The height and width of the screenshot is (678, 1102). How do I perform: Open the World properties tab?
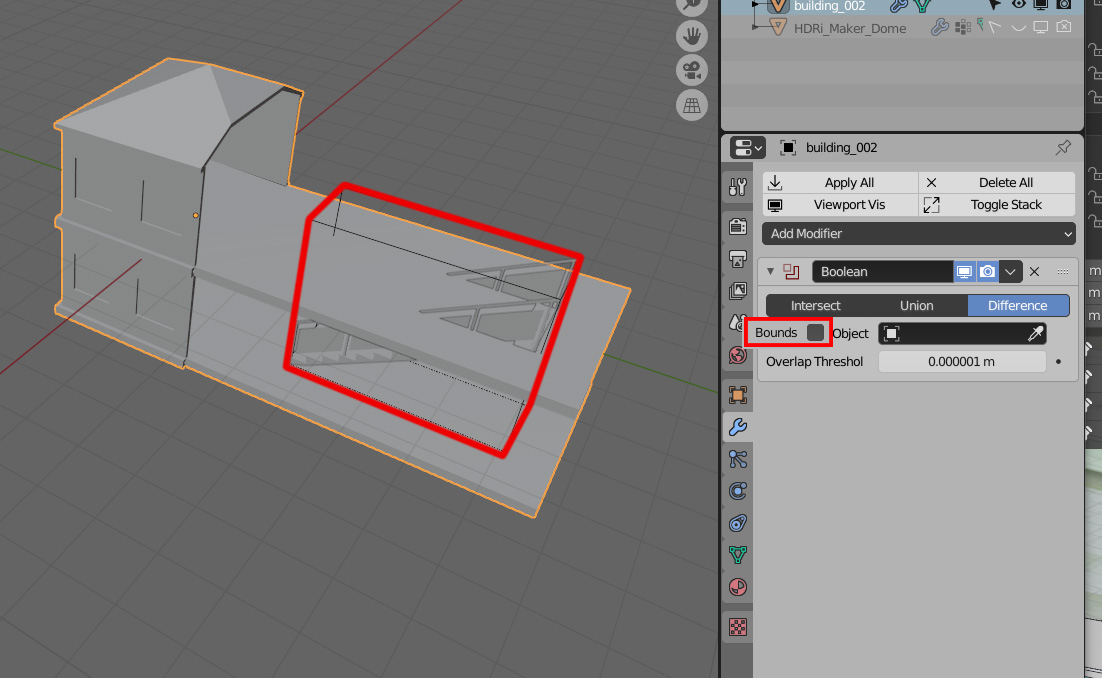[737, 355]
